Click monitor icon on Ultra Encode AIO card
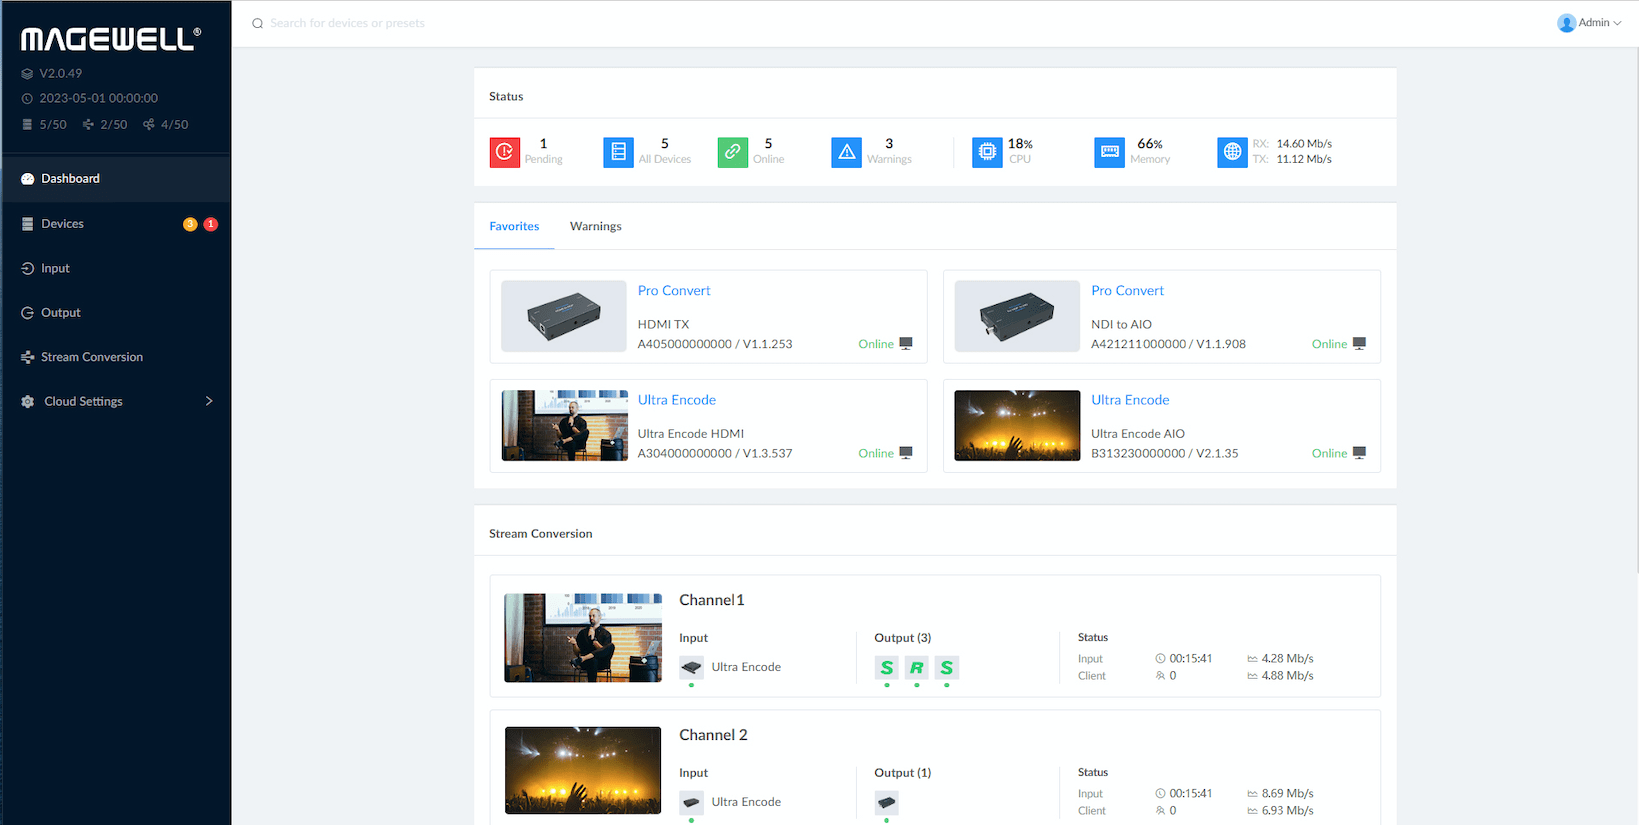The width and height of the screenshot is (1639, 825). [x=1359, y=453]
